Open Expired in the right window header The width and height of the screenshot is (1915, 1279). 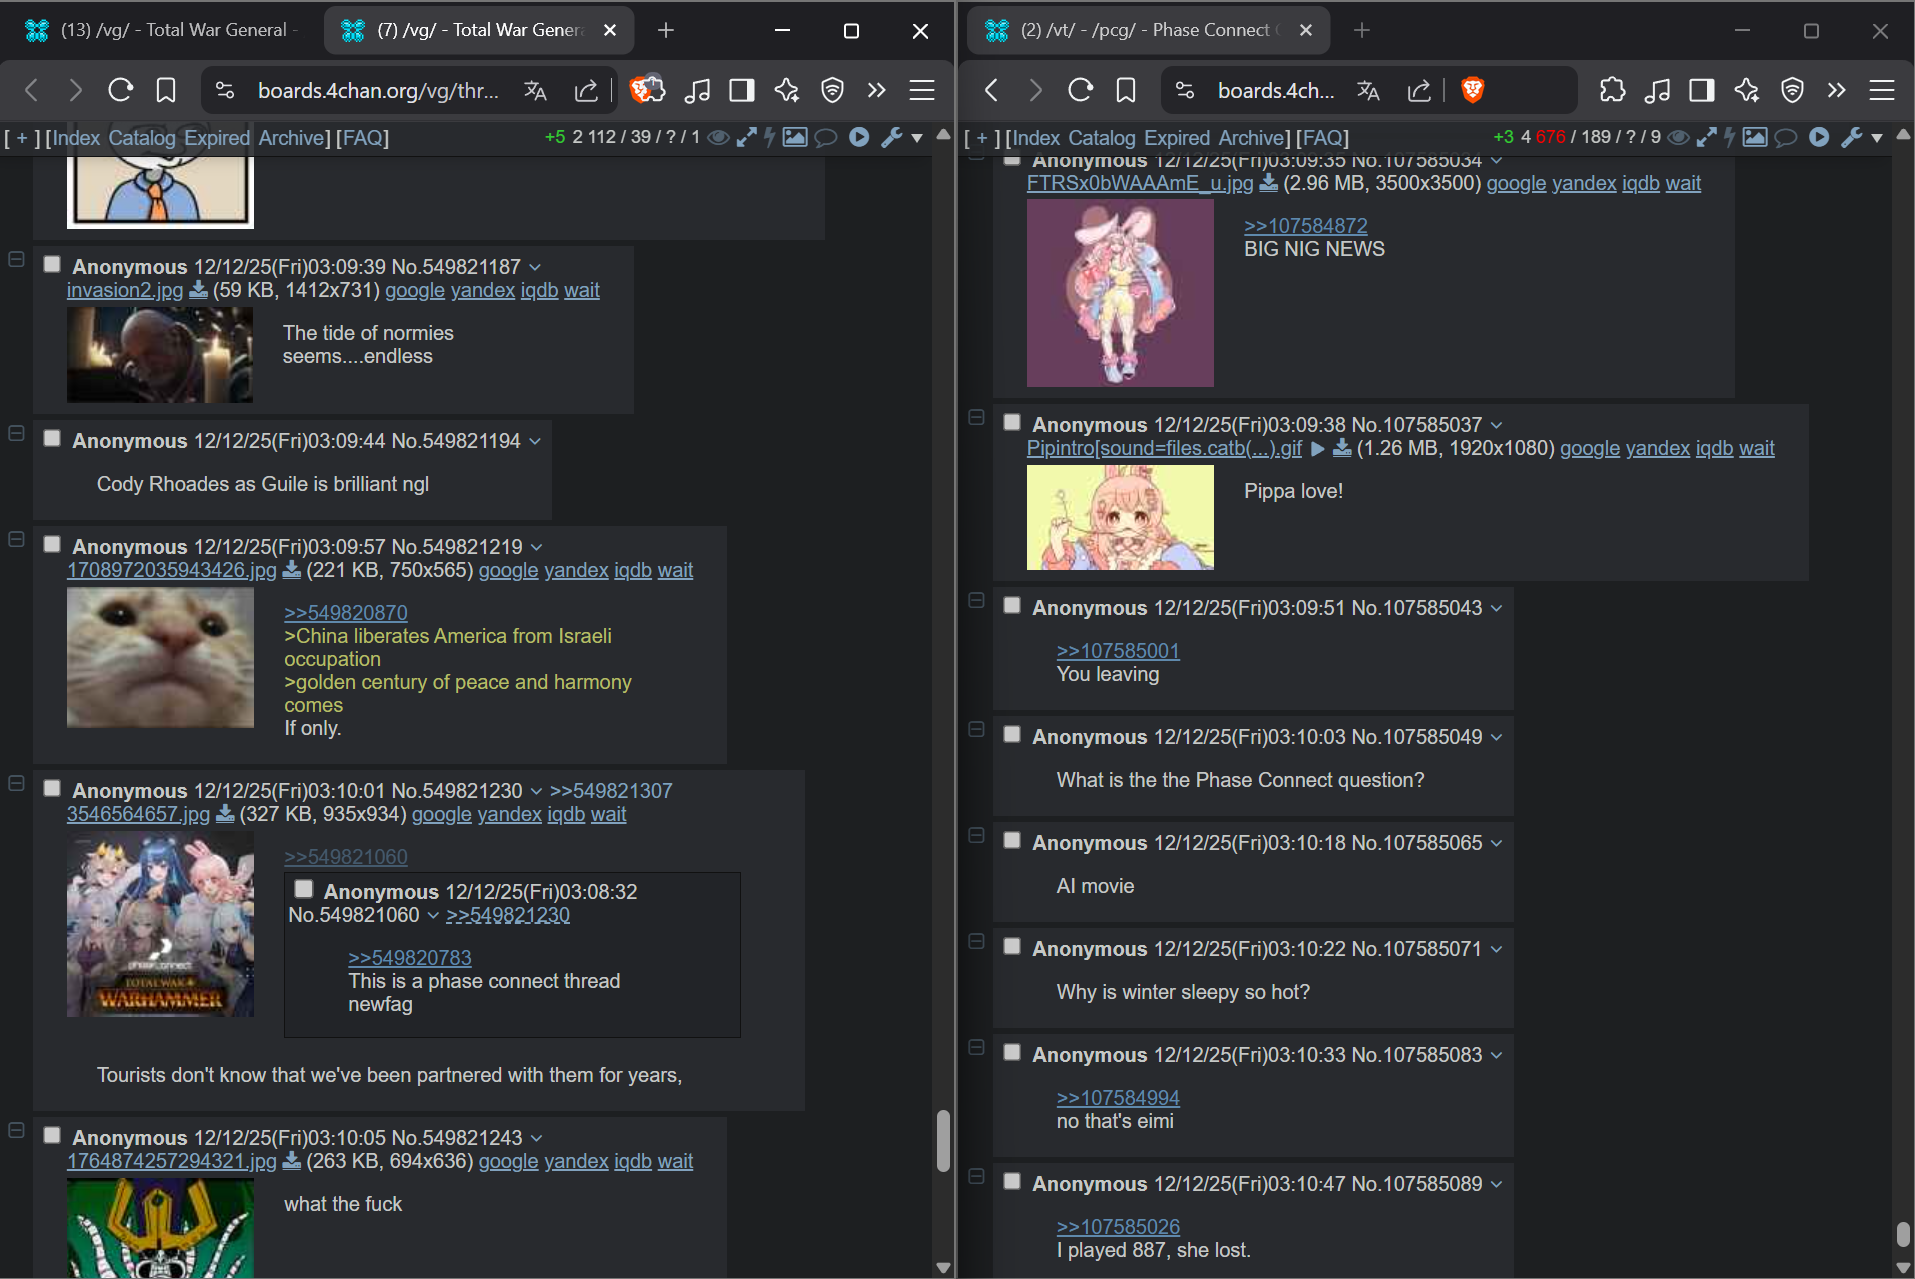point(1177,138)
